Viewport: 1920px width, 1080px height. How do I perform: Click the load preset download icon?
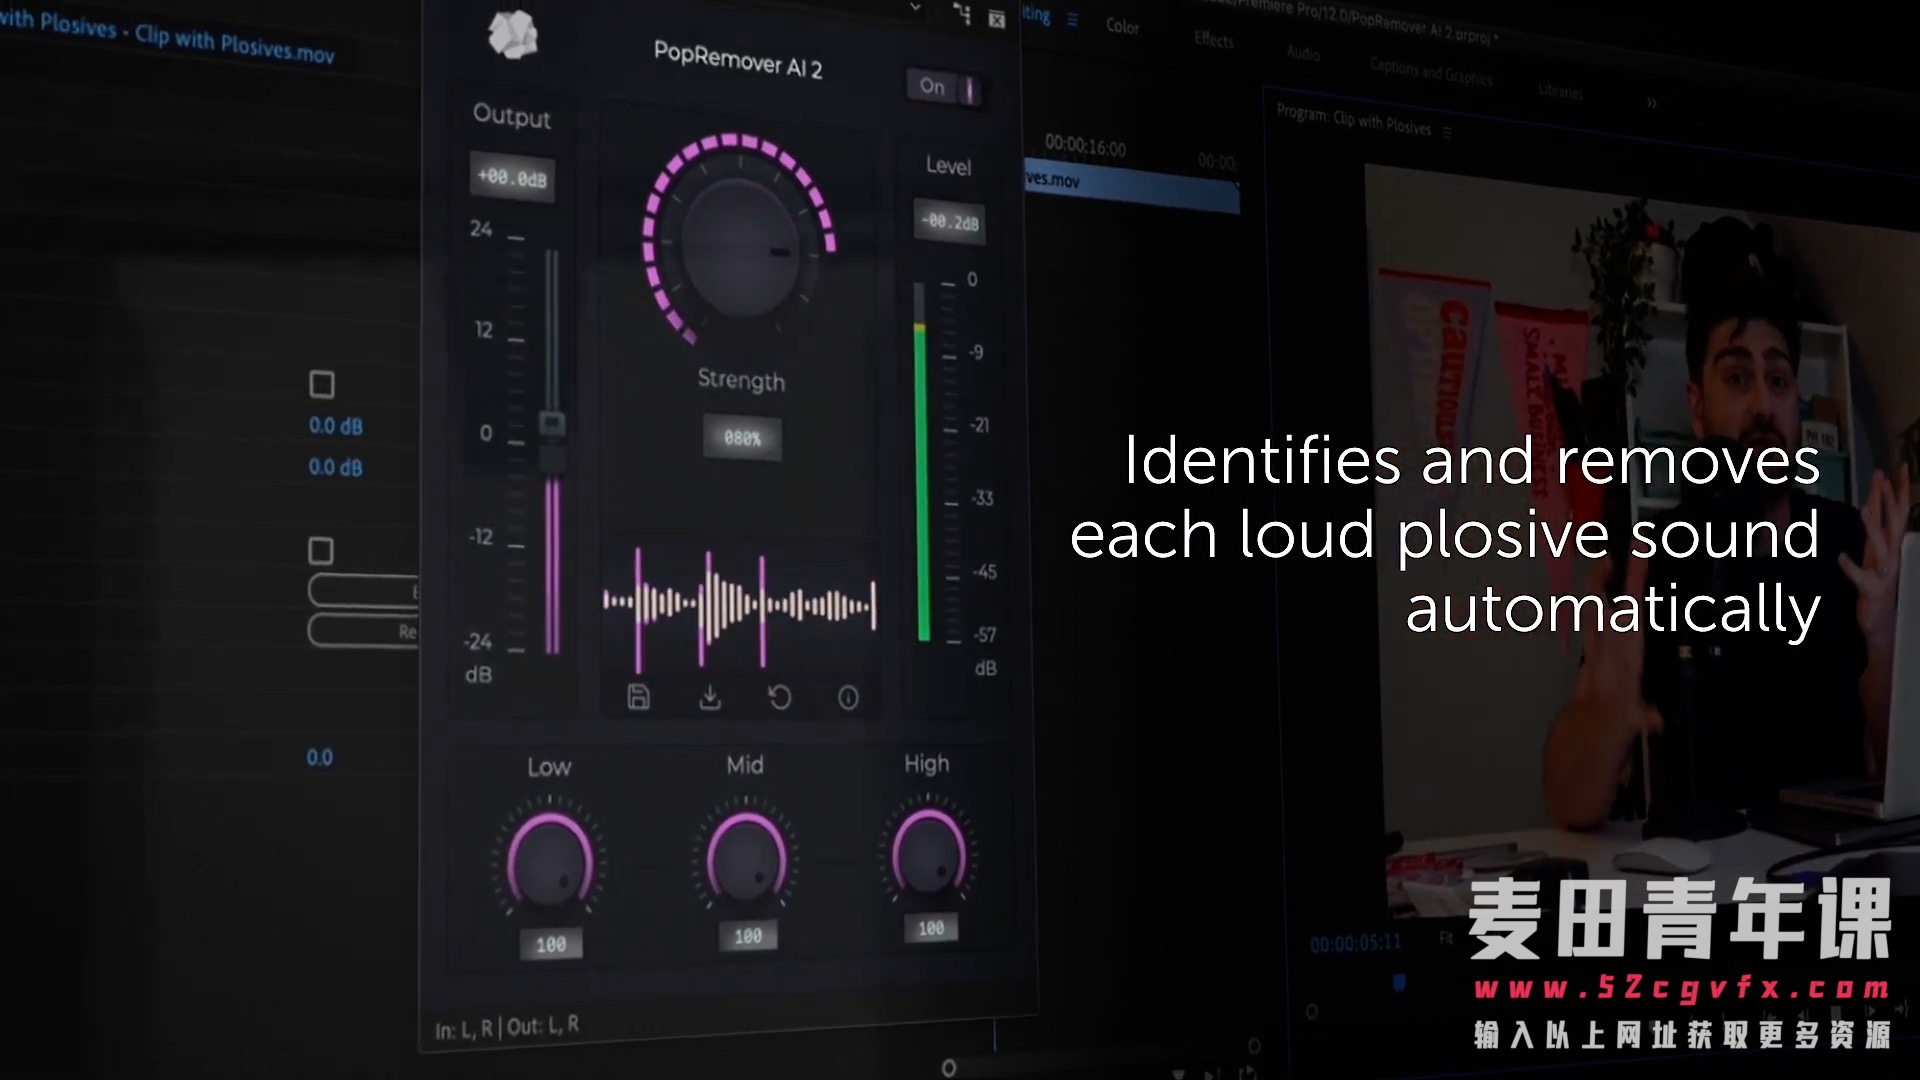point(709,697)
